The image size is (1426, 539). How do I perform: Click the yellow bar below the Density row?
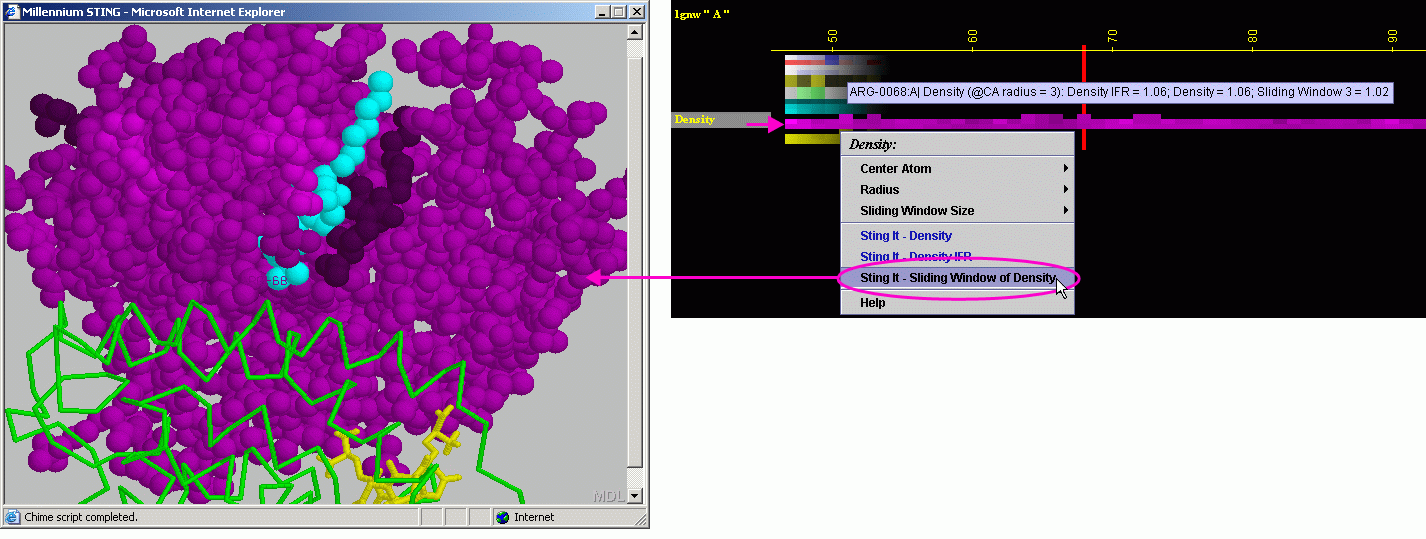tap(812, 139)
